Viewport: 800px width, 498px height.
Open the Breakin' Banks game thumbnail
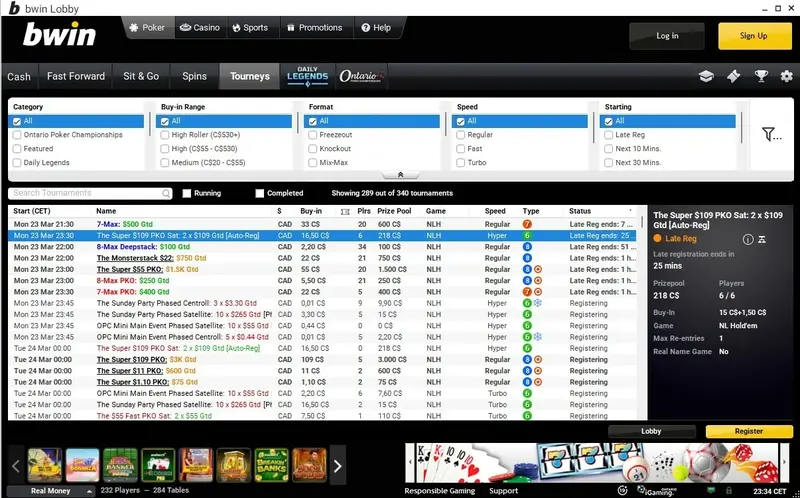pos(271,465)
